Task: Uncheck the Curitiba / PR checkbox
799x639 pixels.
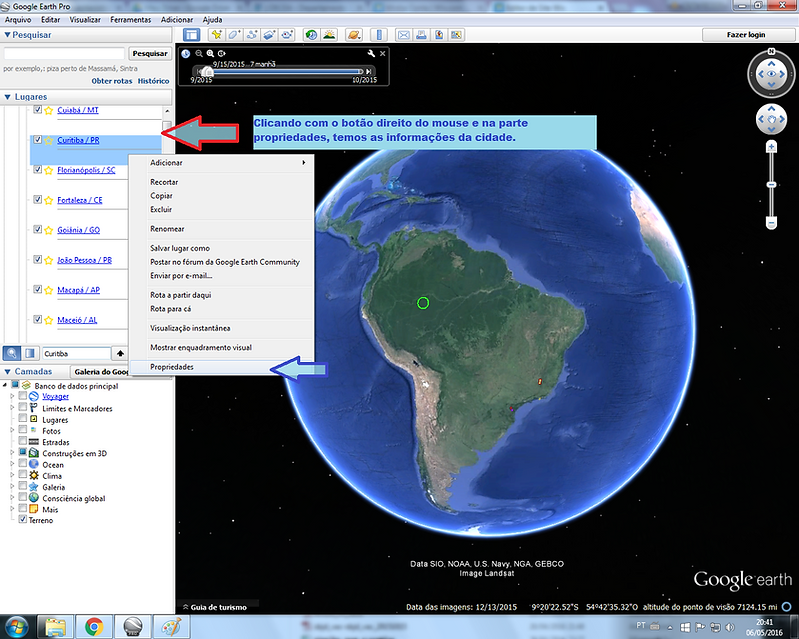Action: coord(37,140)
